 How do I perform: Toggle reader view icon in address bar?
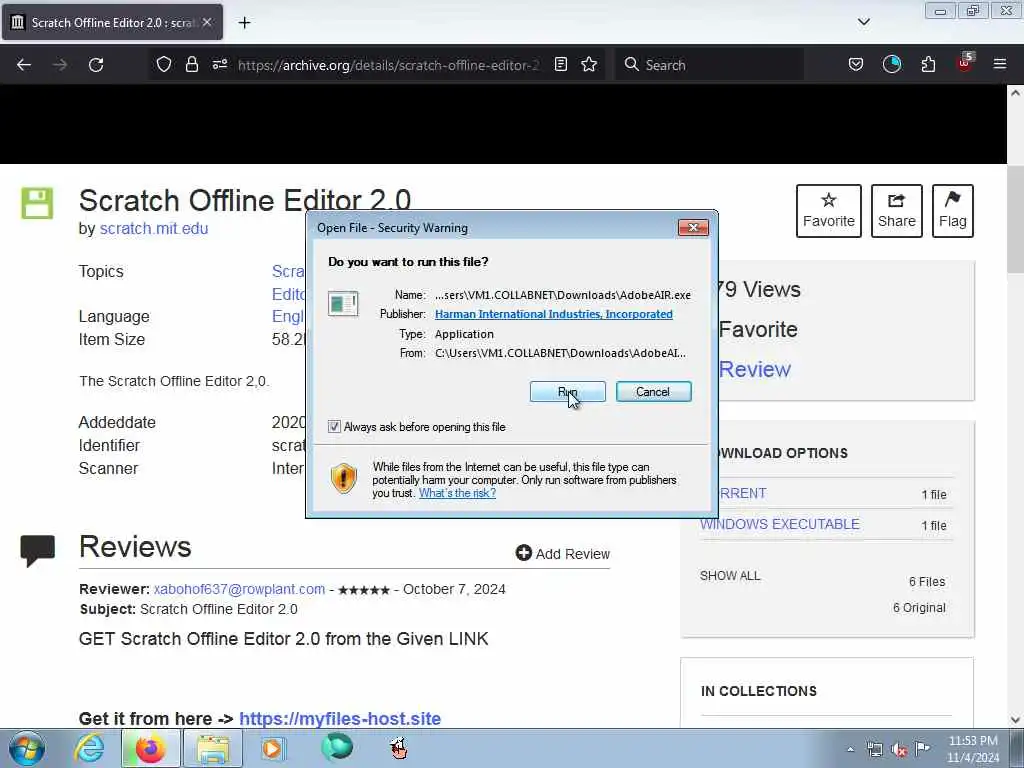coord(560,64)
